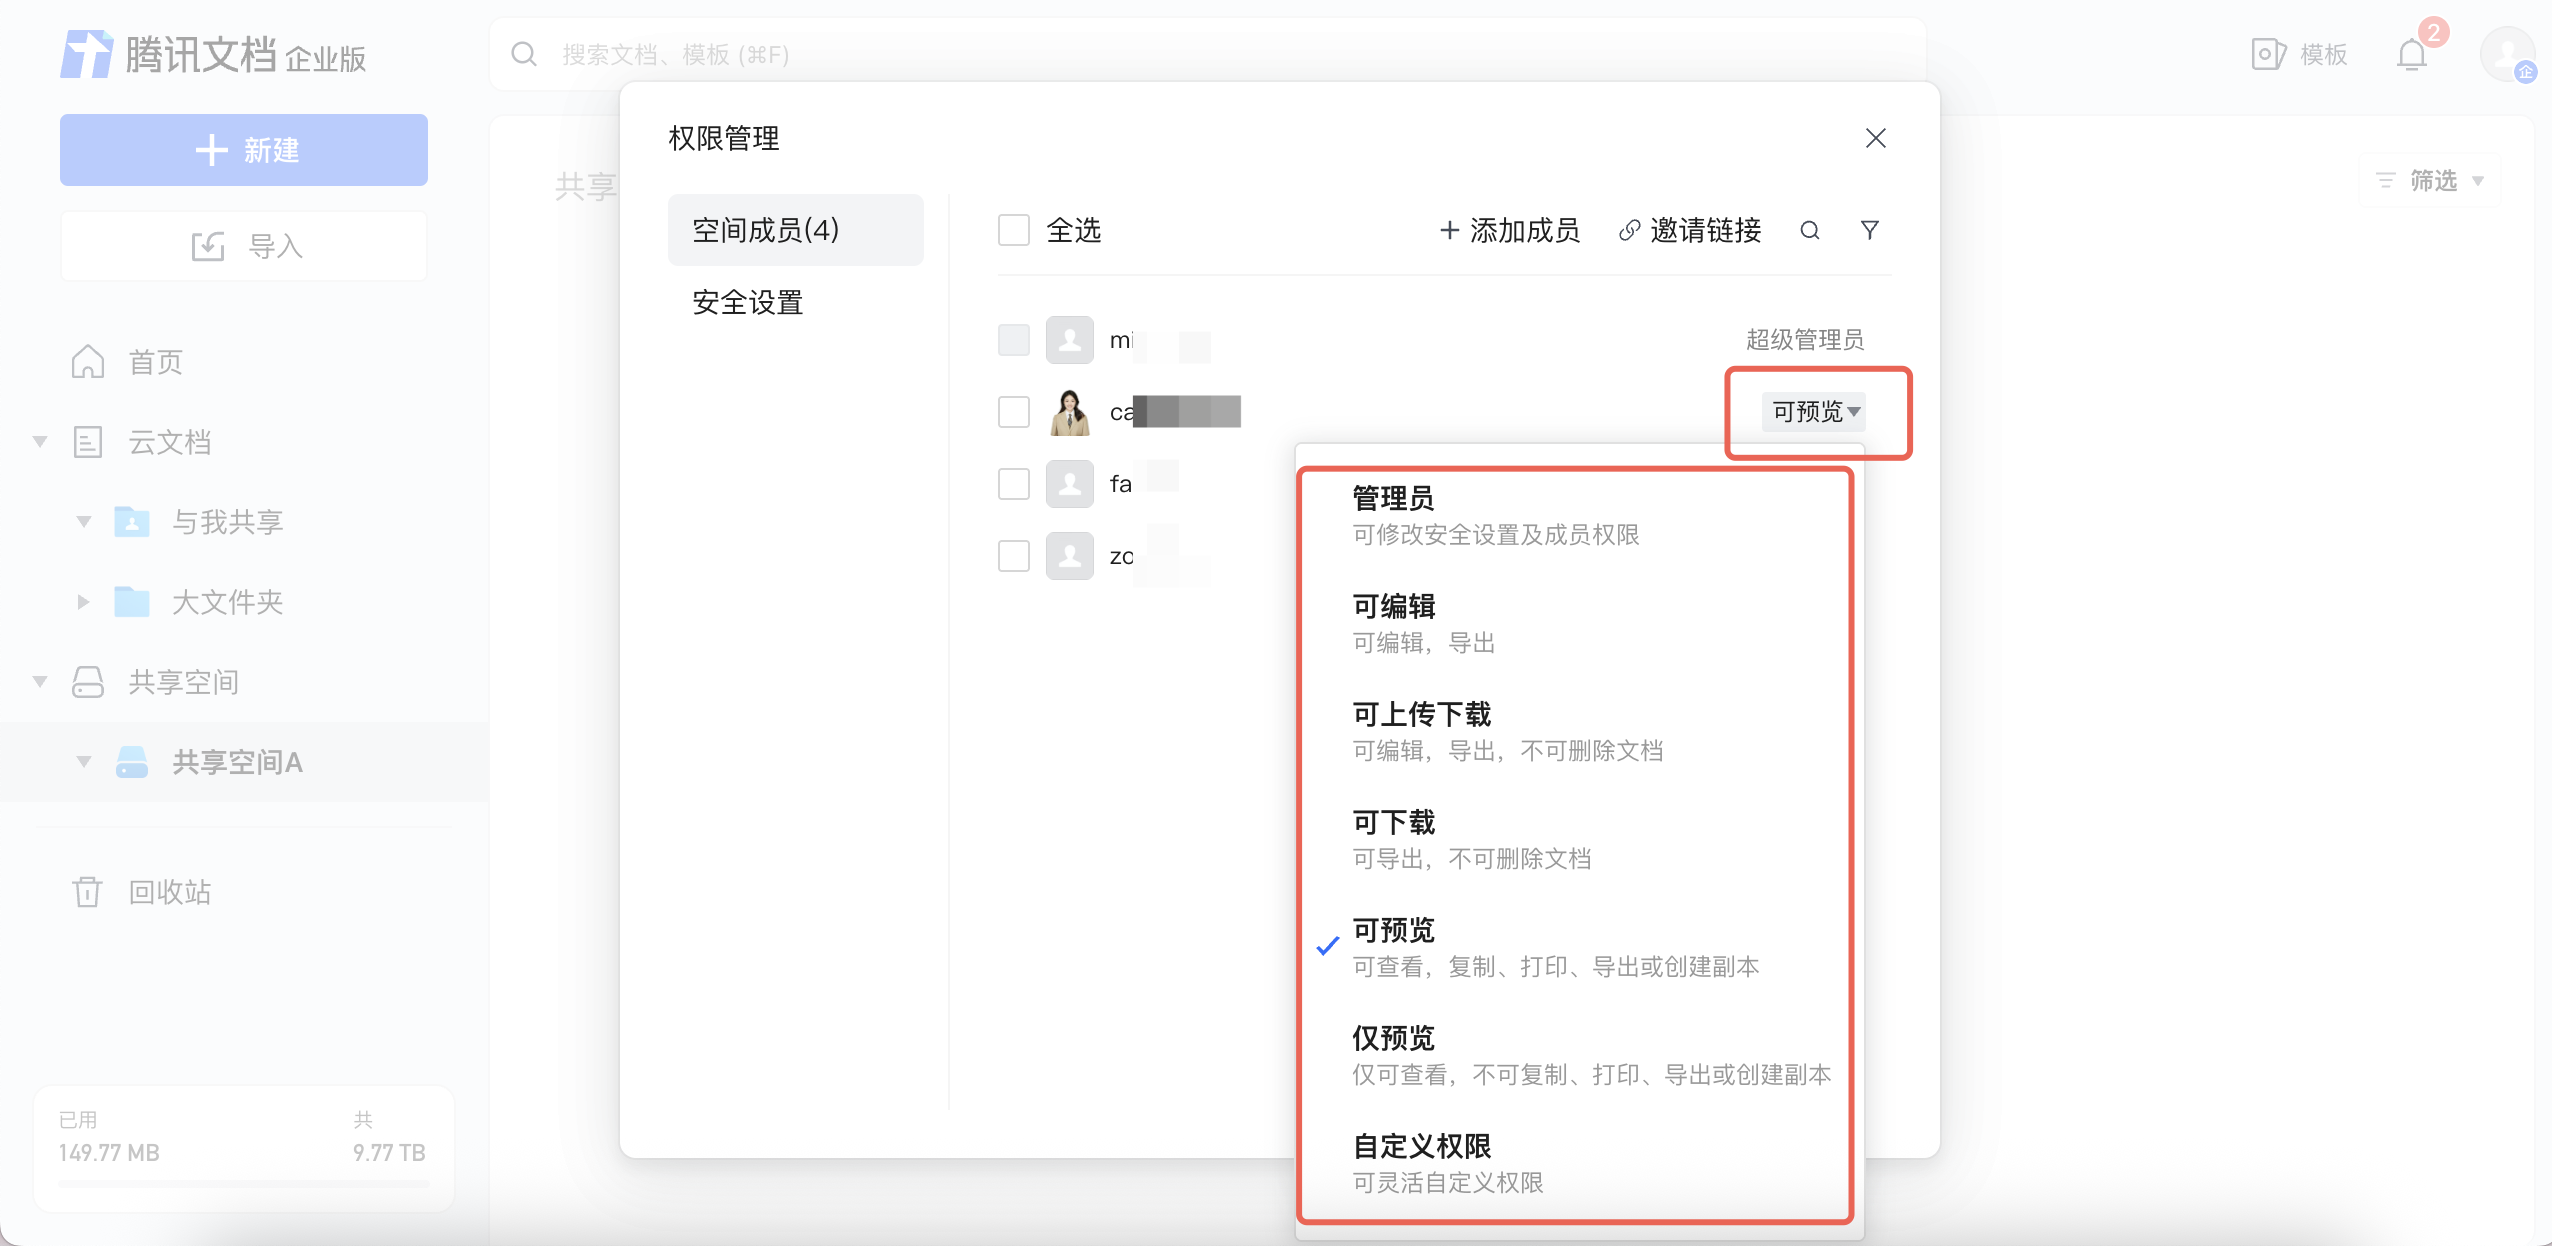The width and height of the screenshot is (2552, 1246).
Task: Click the member filter funnel icon
Action: (1869, 231)
